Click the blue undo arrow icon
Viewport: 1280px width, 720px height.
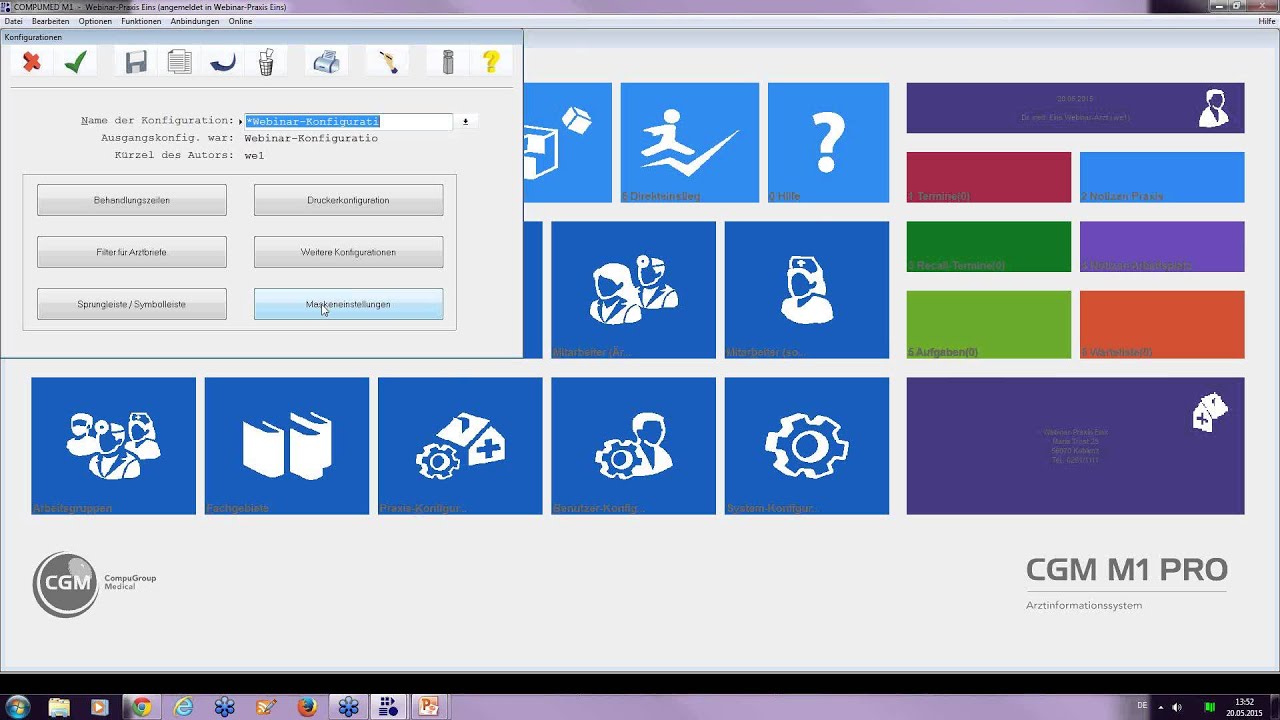[x=222, y=62]
